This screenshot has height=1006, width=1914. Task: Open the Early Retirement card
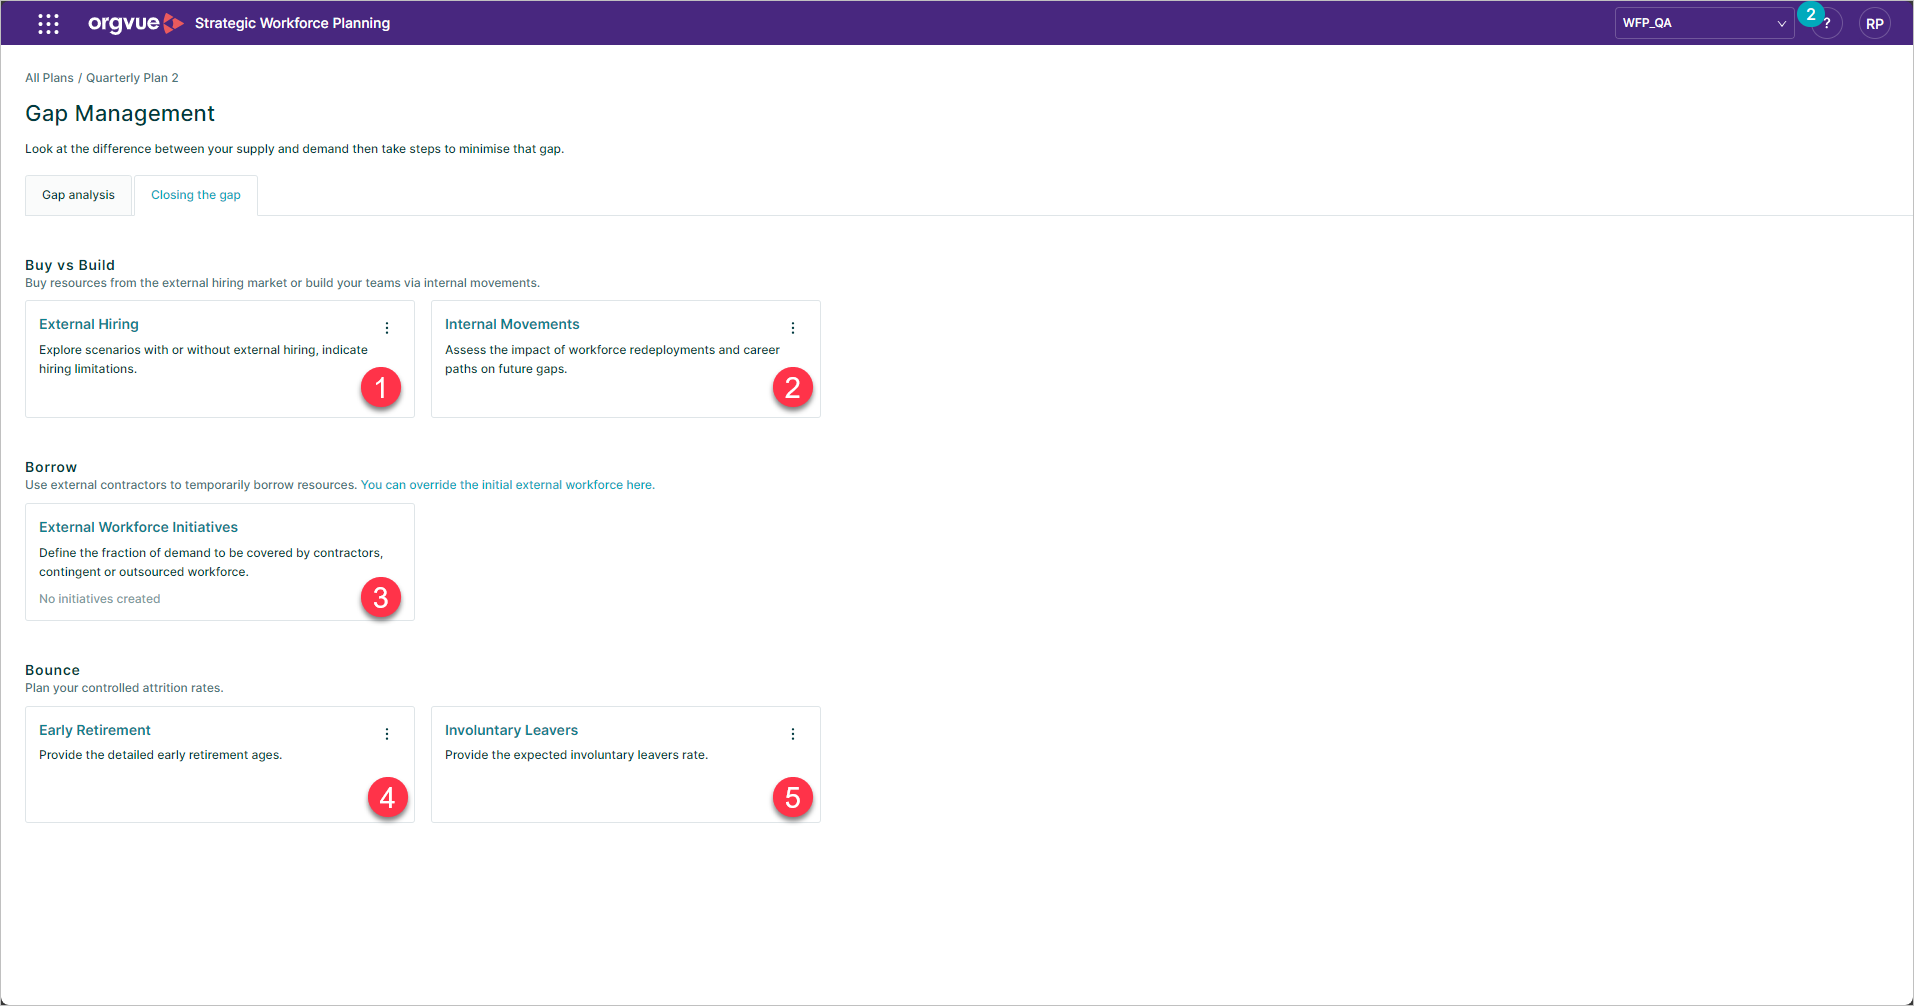[x=95, y=729]
